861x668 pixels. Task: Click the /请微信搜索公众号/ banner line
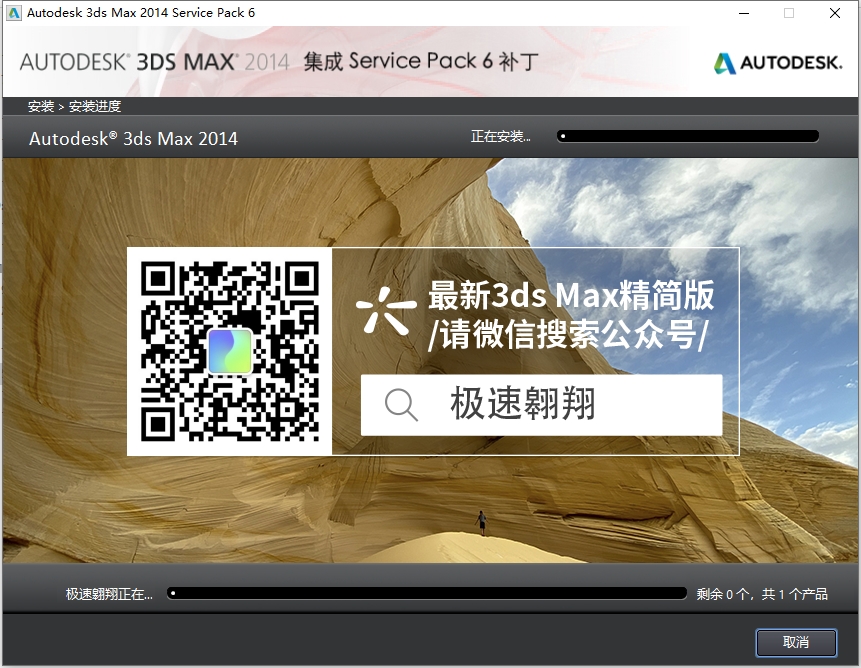567,334
